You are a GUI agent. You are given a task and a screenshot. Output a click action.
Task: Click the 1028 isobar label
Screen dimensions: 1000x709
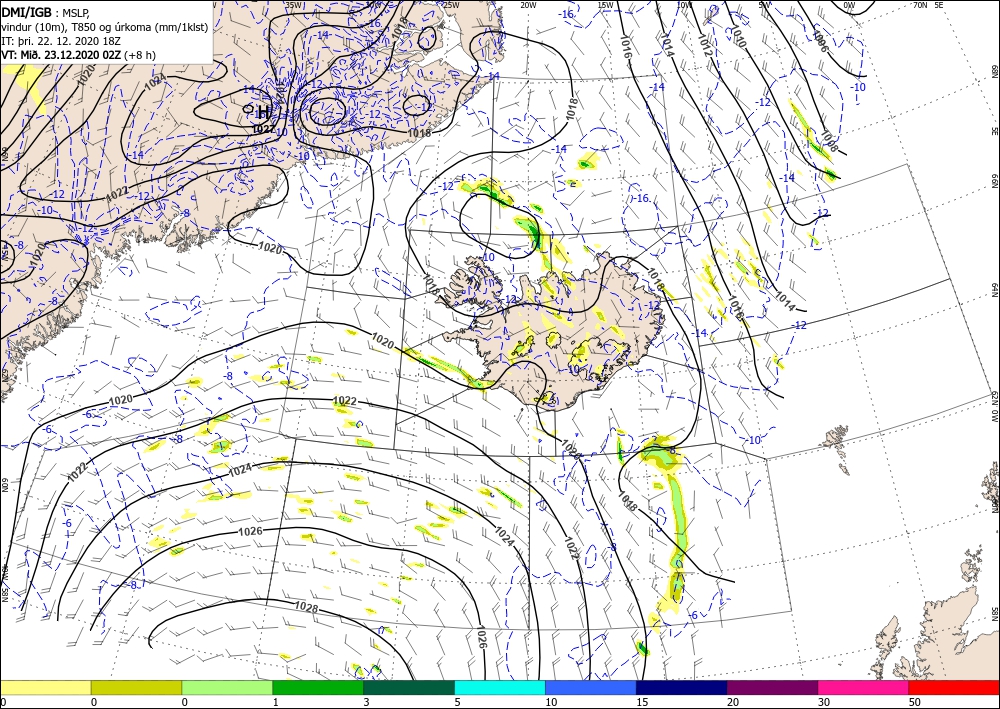[x=306, y=608]
